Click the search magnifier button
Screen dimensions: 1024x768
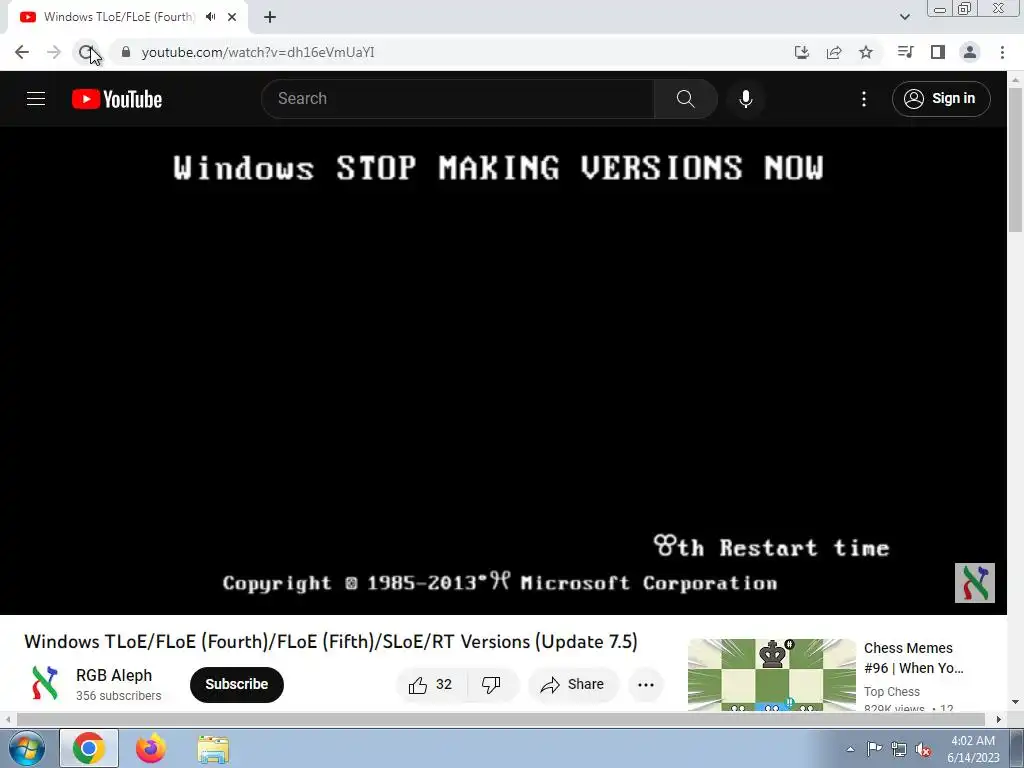pyautogui.click(x=685, y=99)
